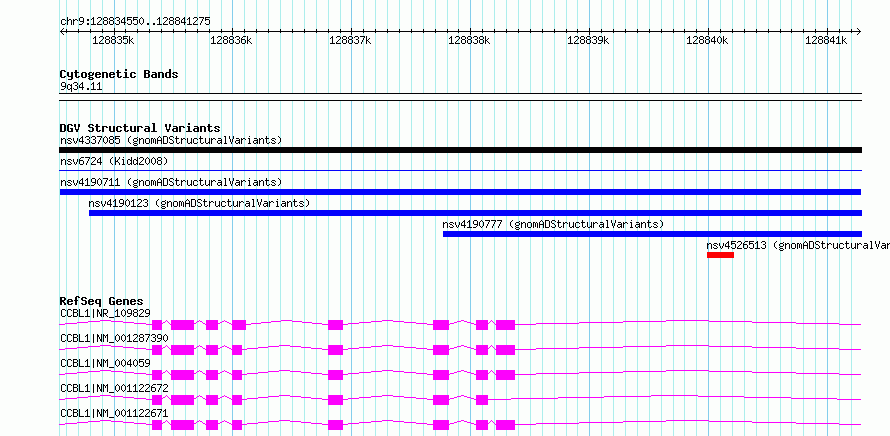Click the blue nsv4190711 variant bar
The image size is (890, 436).
point(460,192)
